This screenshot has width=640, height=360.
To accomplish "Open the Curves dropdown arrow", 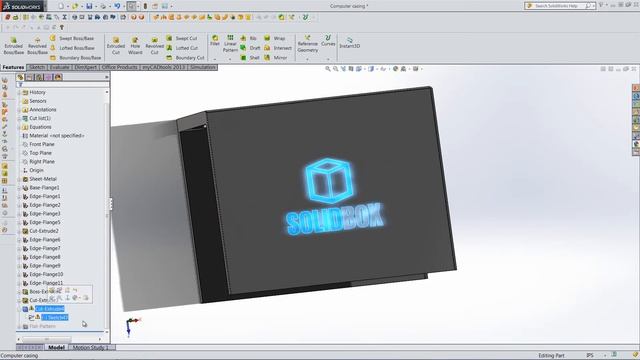I will pyautogui.click(x=328, y=60).
